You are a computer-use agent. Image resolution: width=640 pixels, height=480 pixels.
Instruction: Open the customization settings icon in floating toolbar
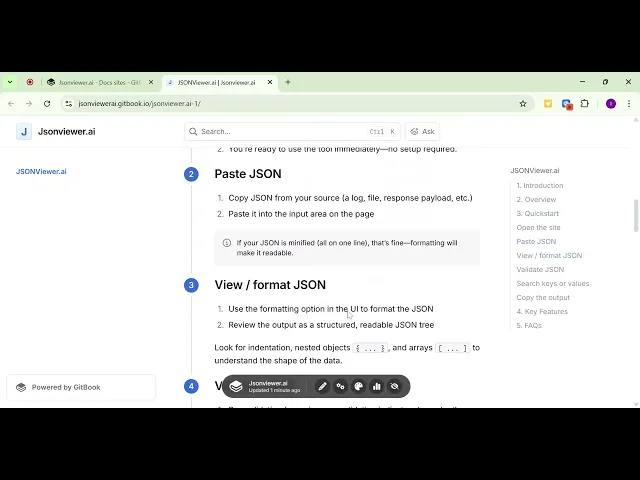tap(340, 386)
